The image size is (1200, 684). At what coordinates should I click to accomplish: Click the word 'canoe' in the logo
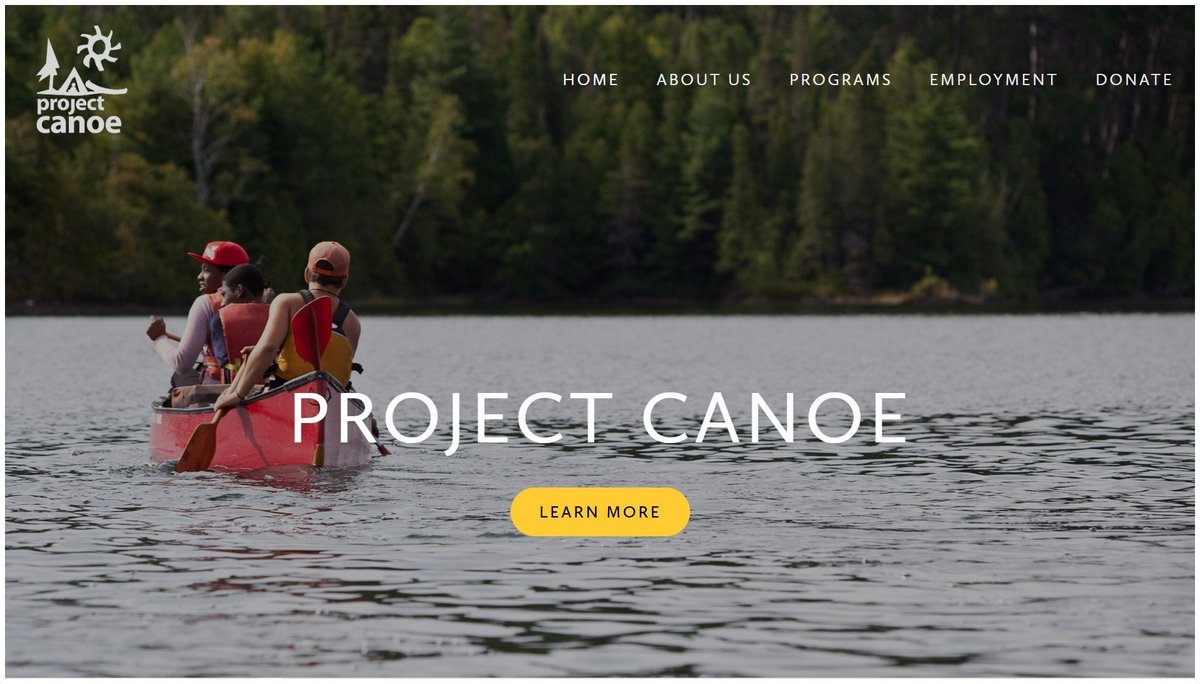(79, 124)
